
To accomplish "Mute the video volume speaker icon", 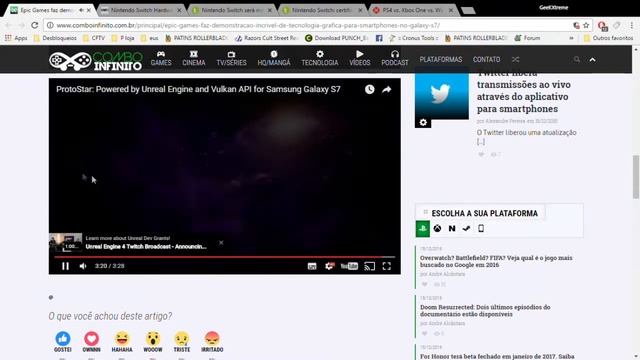I will pos(83,266).
